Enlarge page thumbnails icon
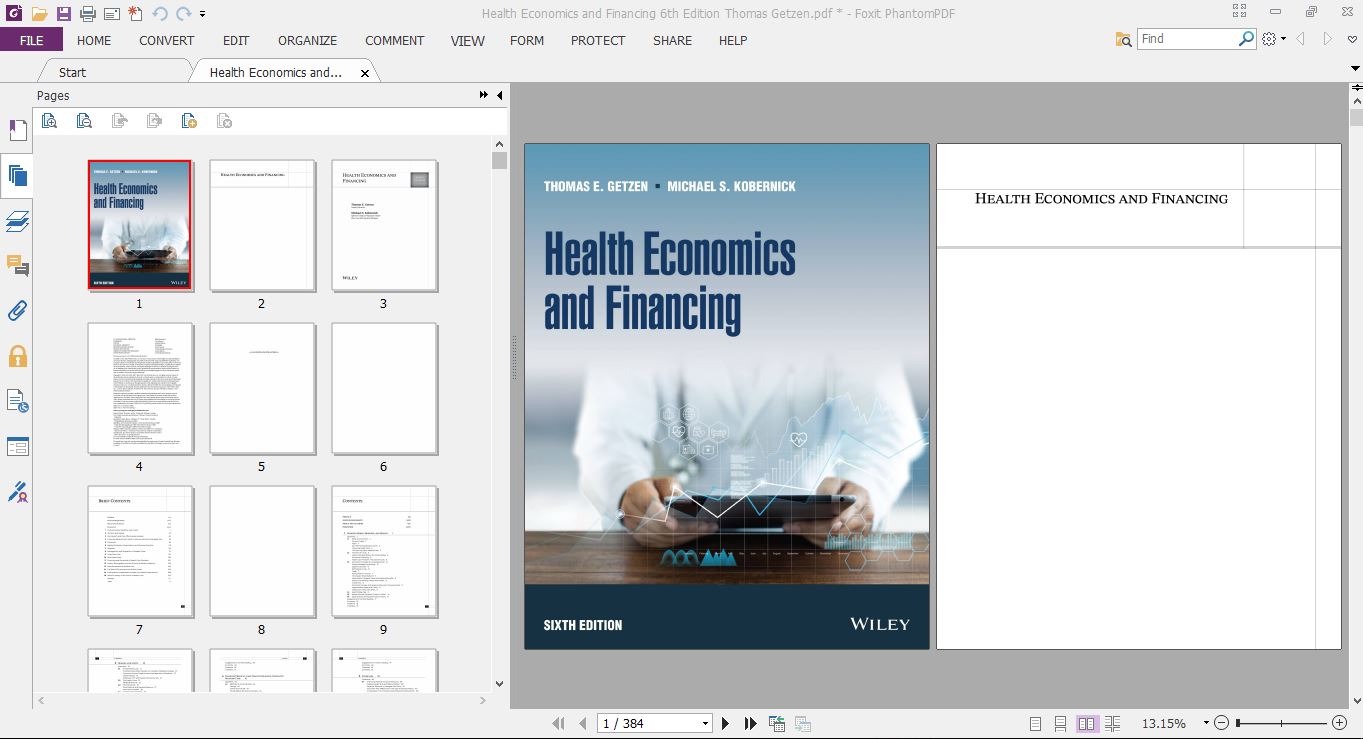 49,121
